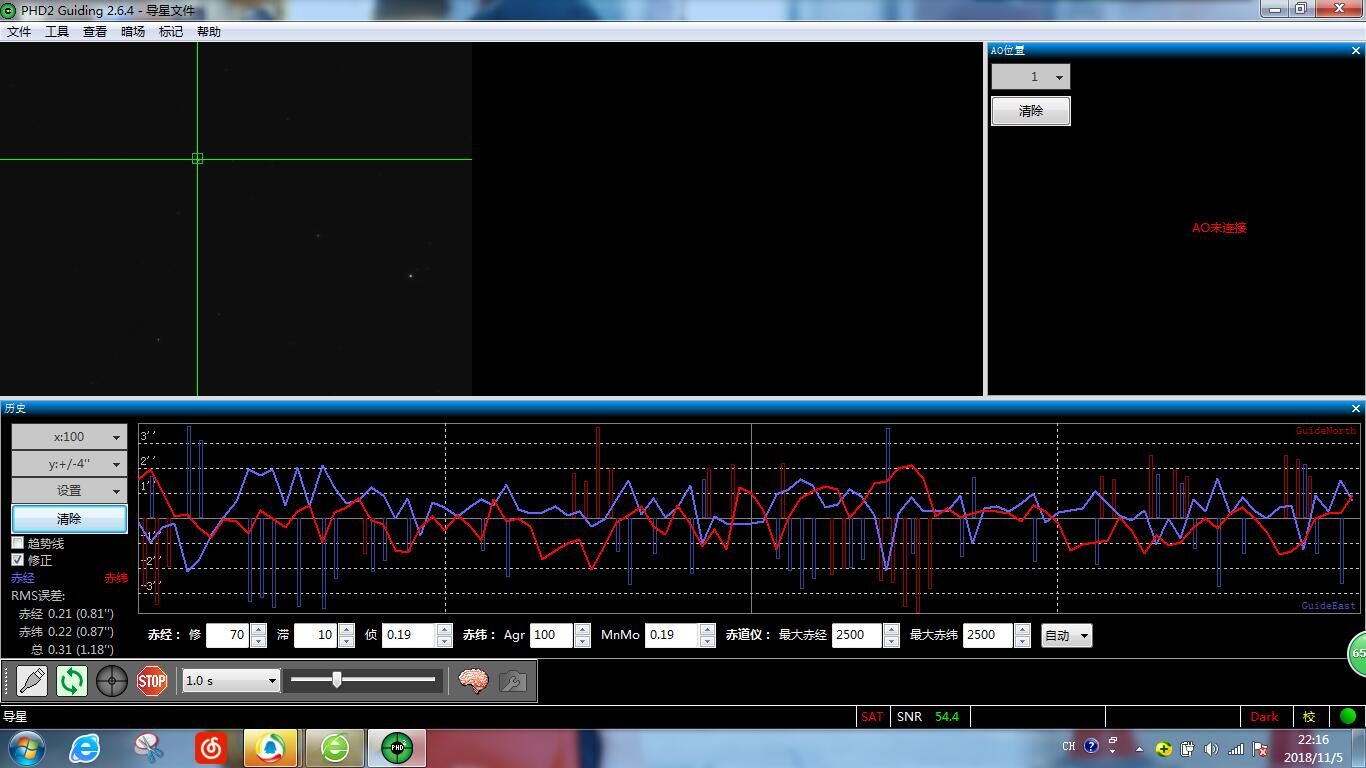Click the 修 input field showing 70
Image resolution: width=1366 pixels, height=768 pixels.
tap(228, 635)
